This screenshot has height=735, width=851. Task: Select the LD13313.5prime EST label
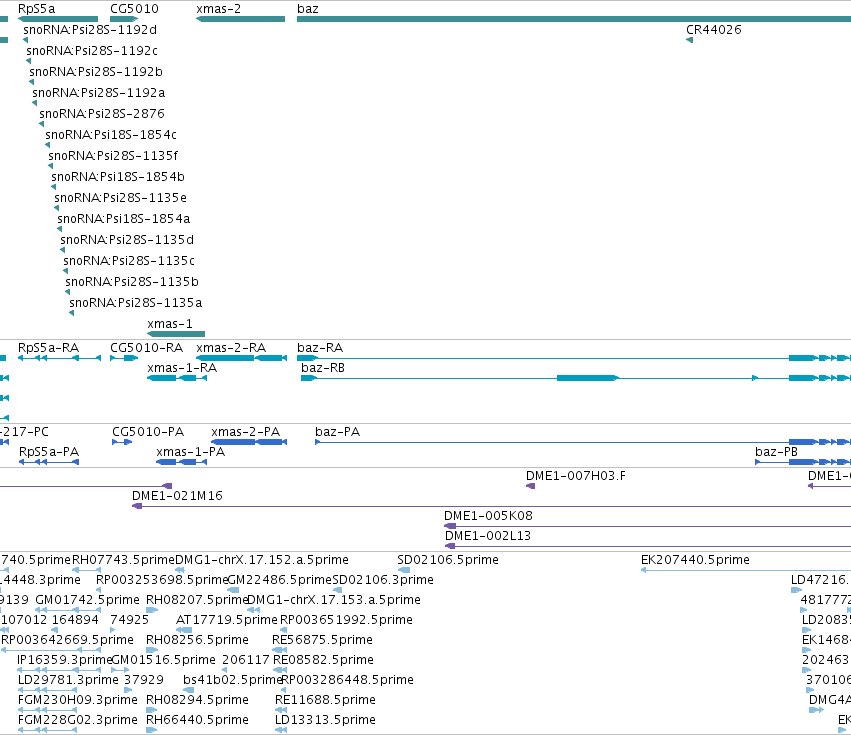[x=325, y=721]
